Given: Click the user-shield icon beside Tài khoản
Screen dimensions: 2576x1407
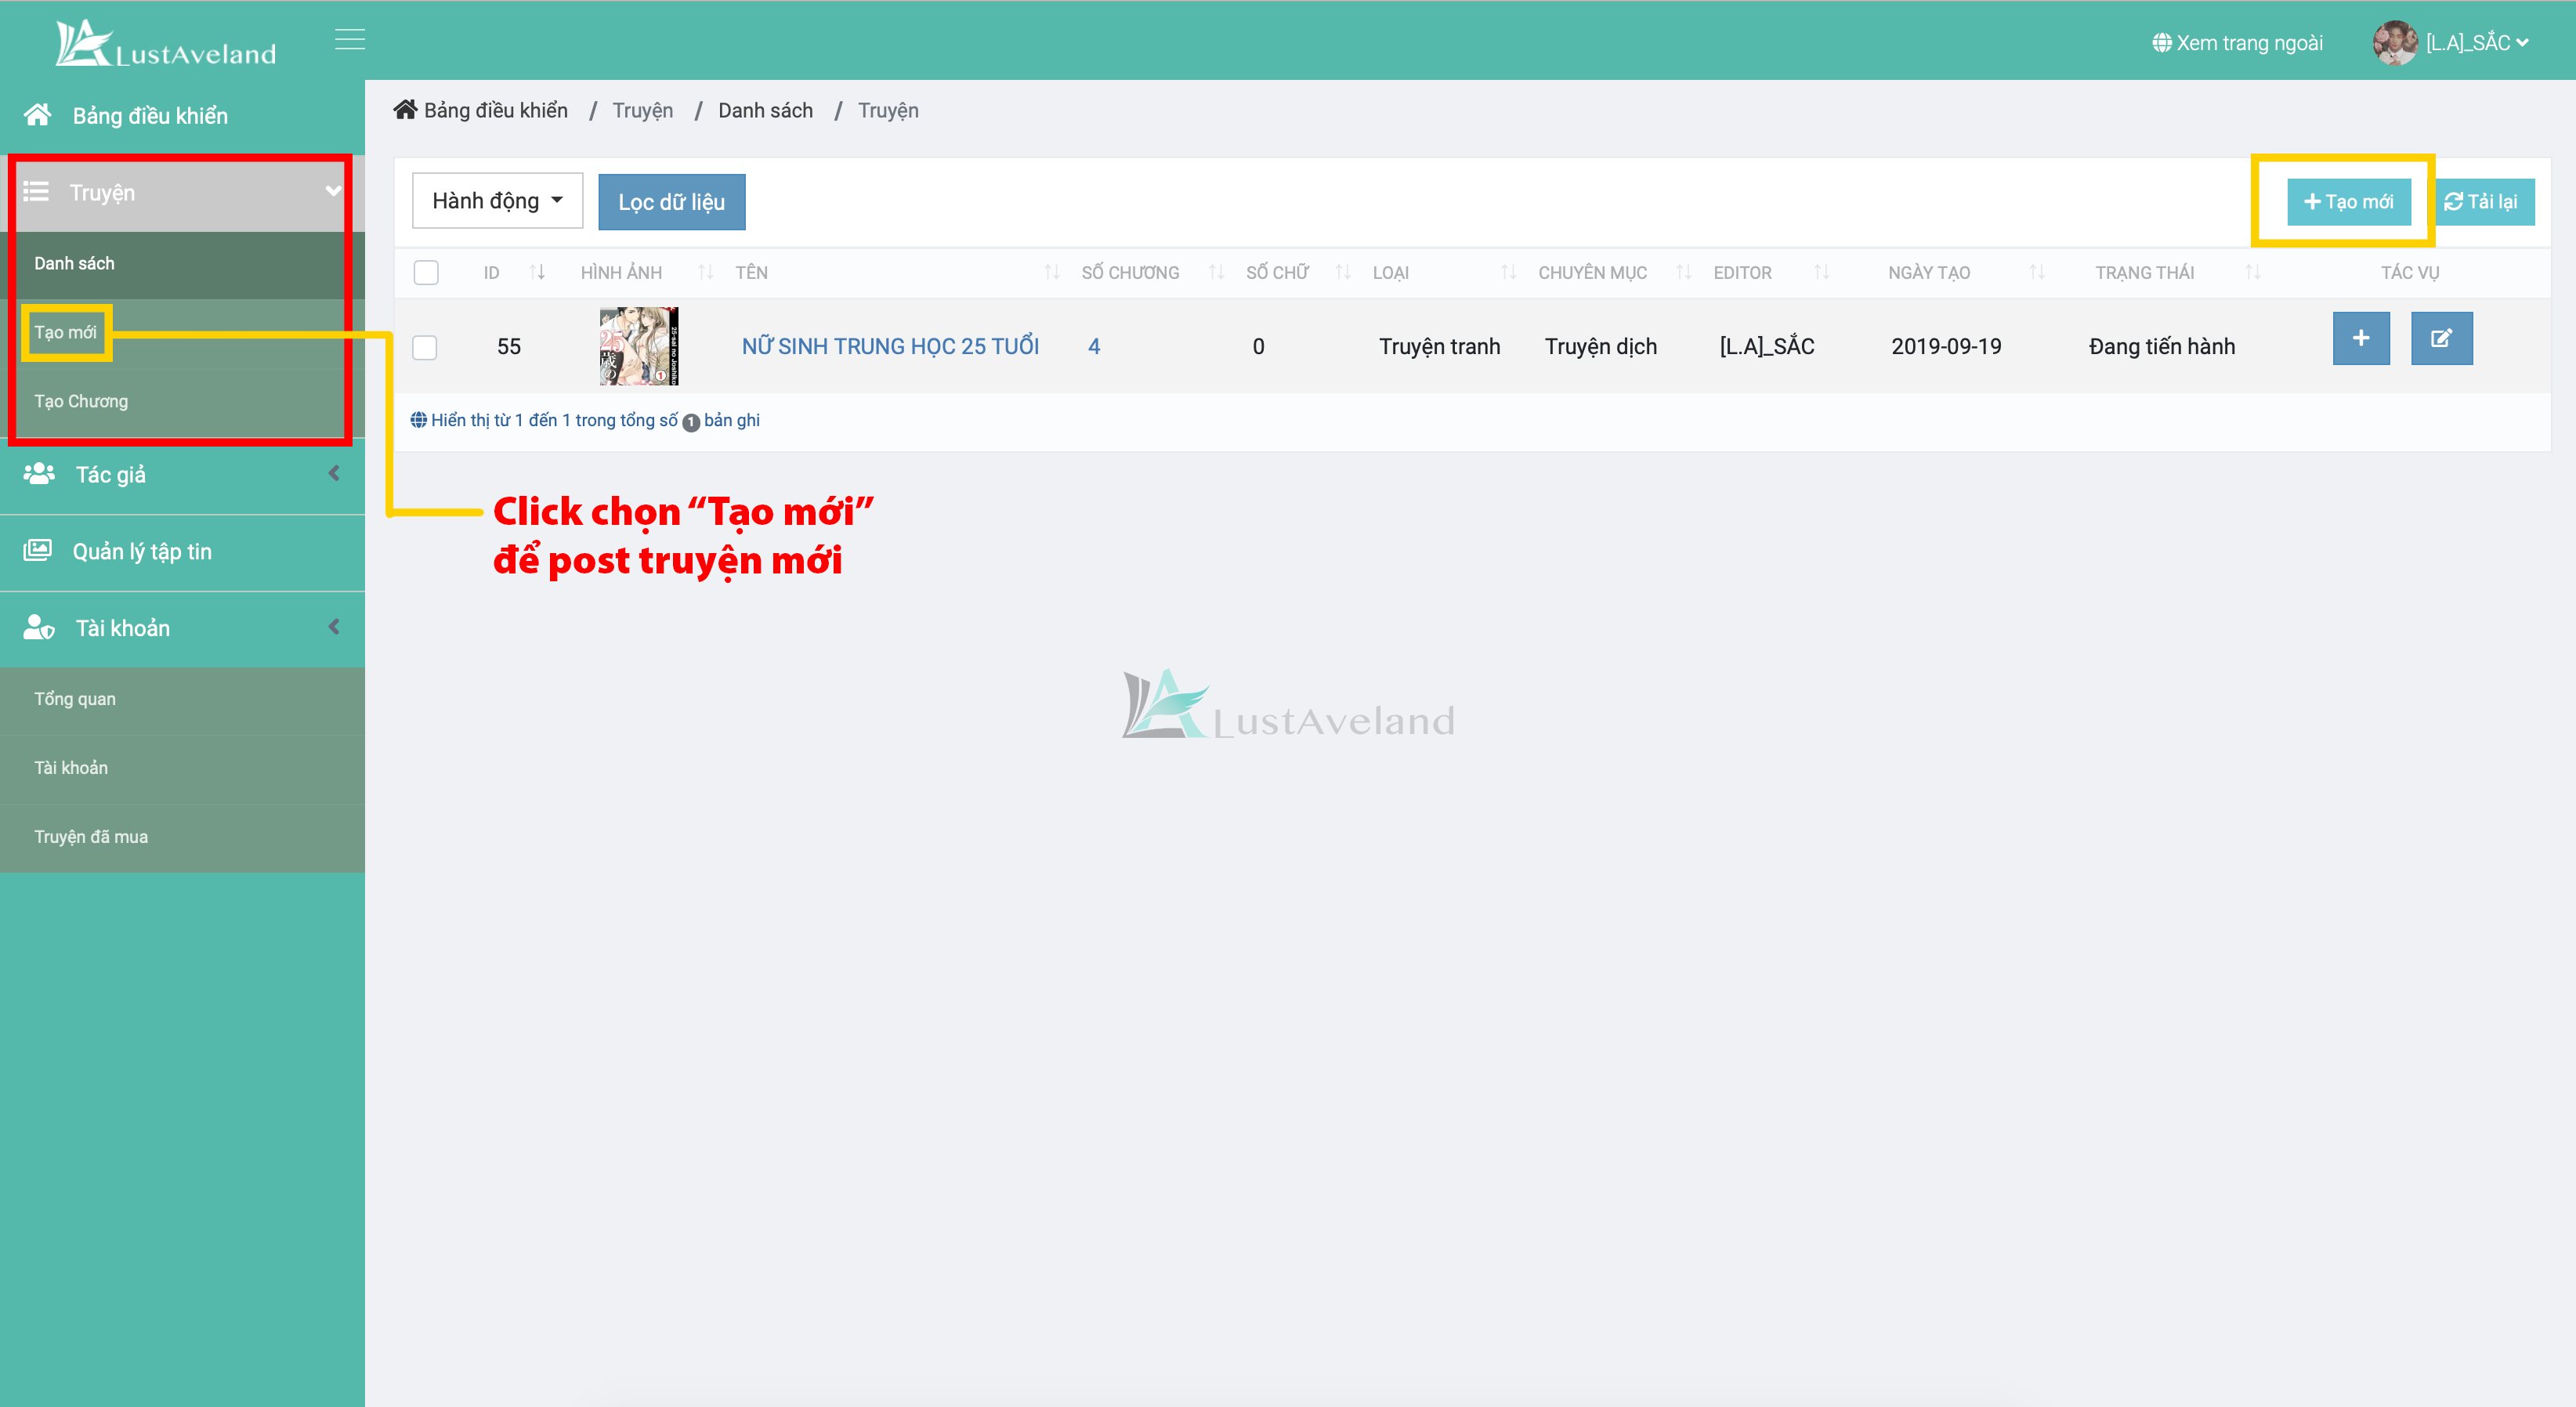Looking at the screenshot, I should [39, 627].
